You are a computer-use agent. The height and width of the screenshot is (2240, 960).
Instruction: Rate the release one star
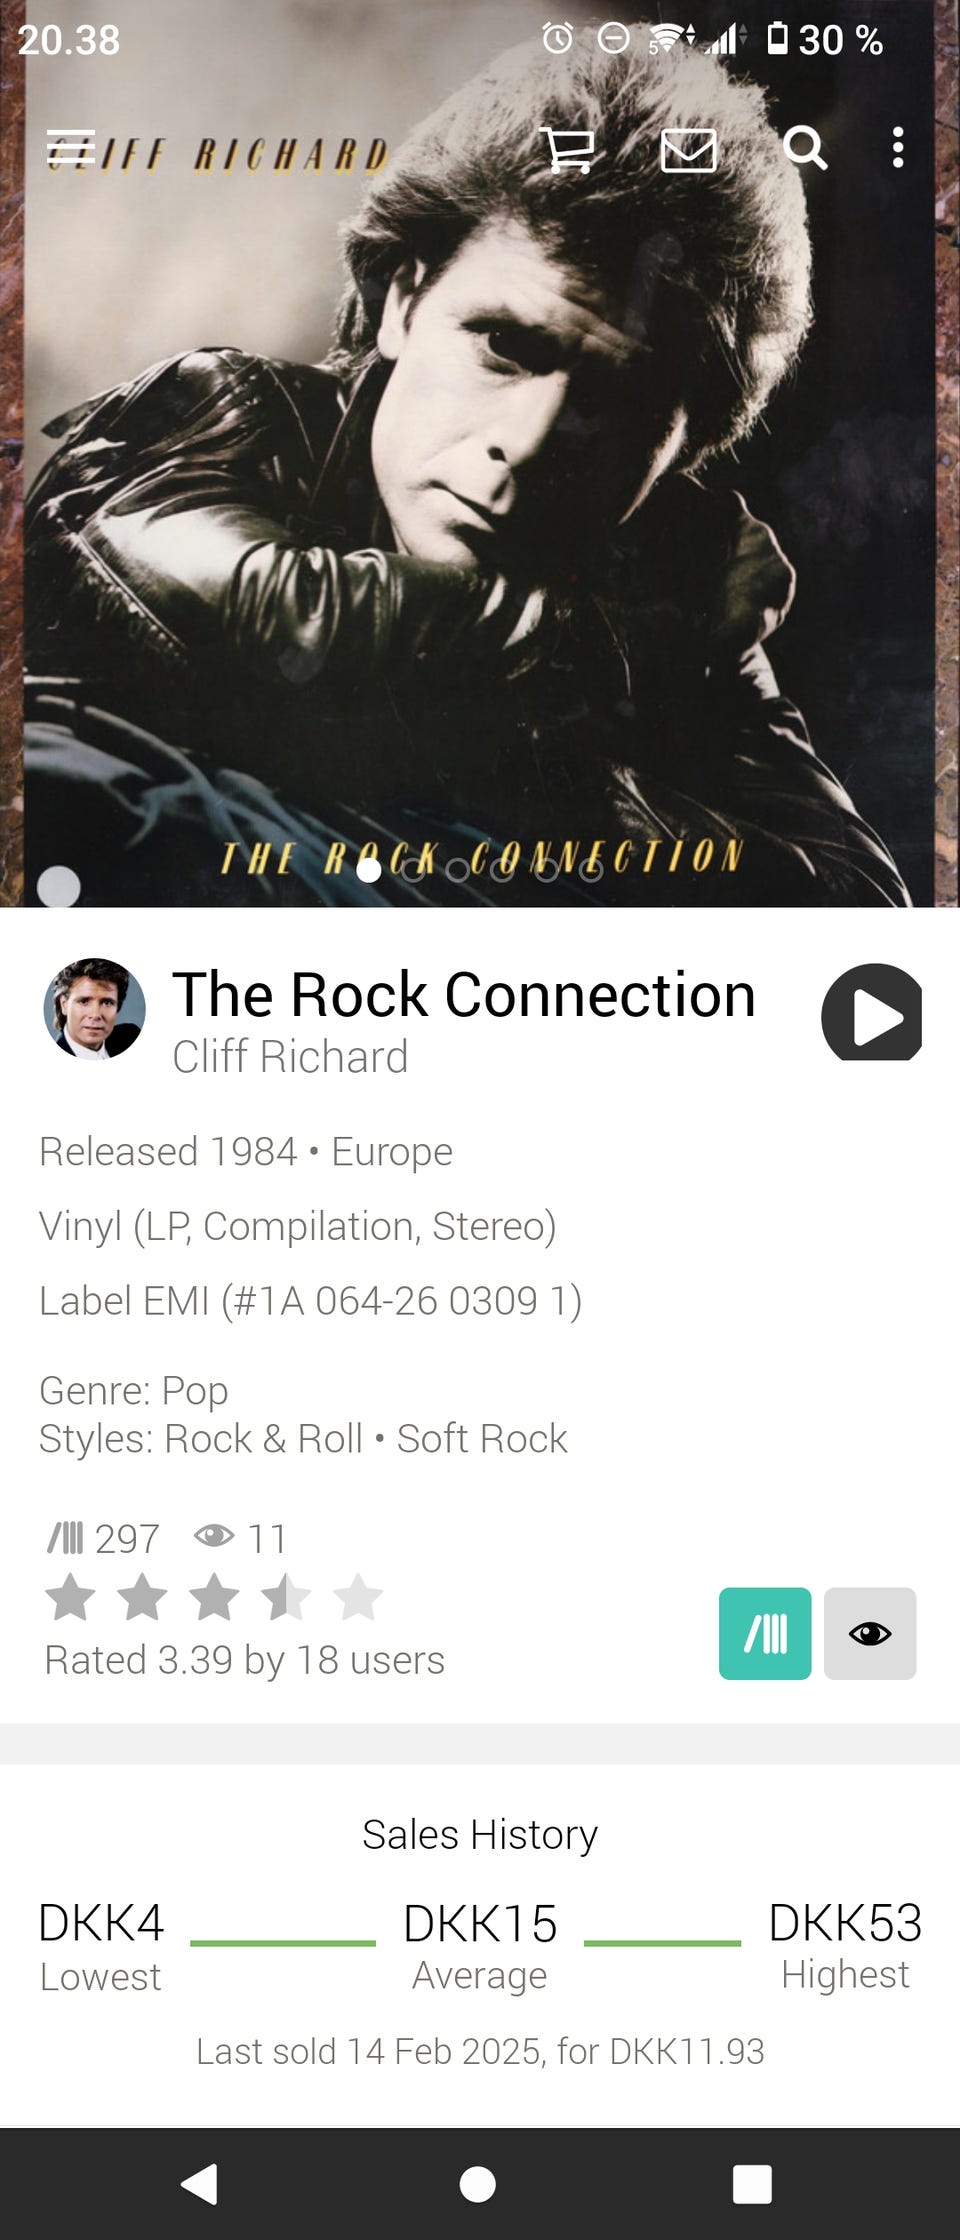pyautogui.click(x=71, y=1597)
